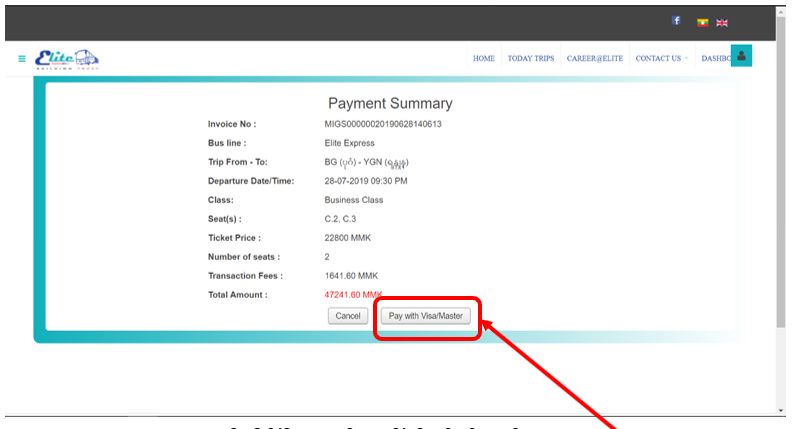Open the Facebook page icon
The image size is (794, 429).
click(x=677, y=21)
